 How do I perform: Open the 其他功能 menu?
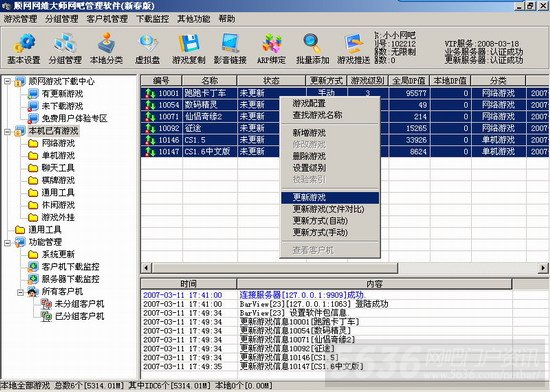194,19
